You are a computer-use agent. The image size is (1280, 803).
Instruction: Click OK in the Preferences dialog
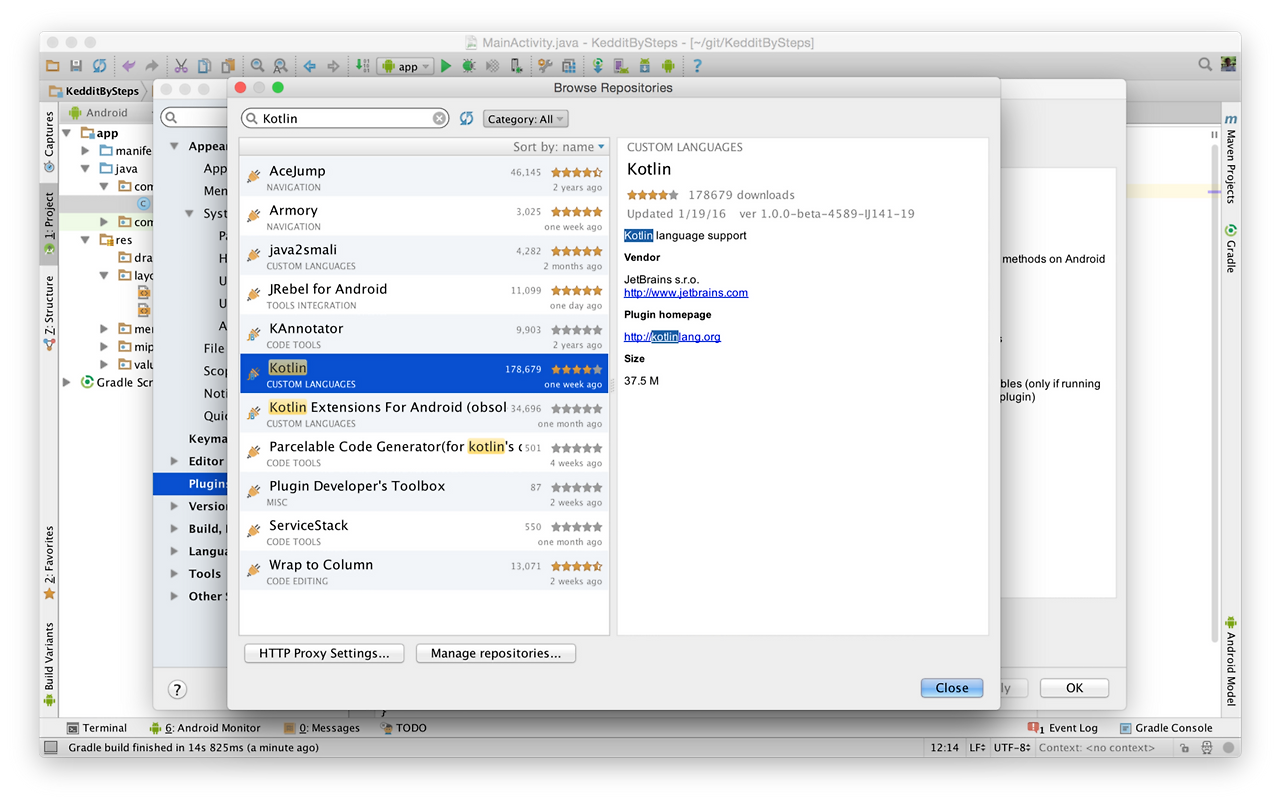1075,688
